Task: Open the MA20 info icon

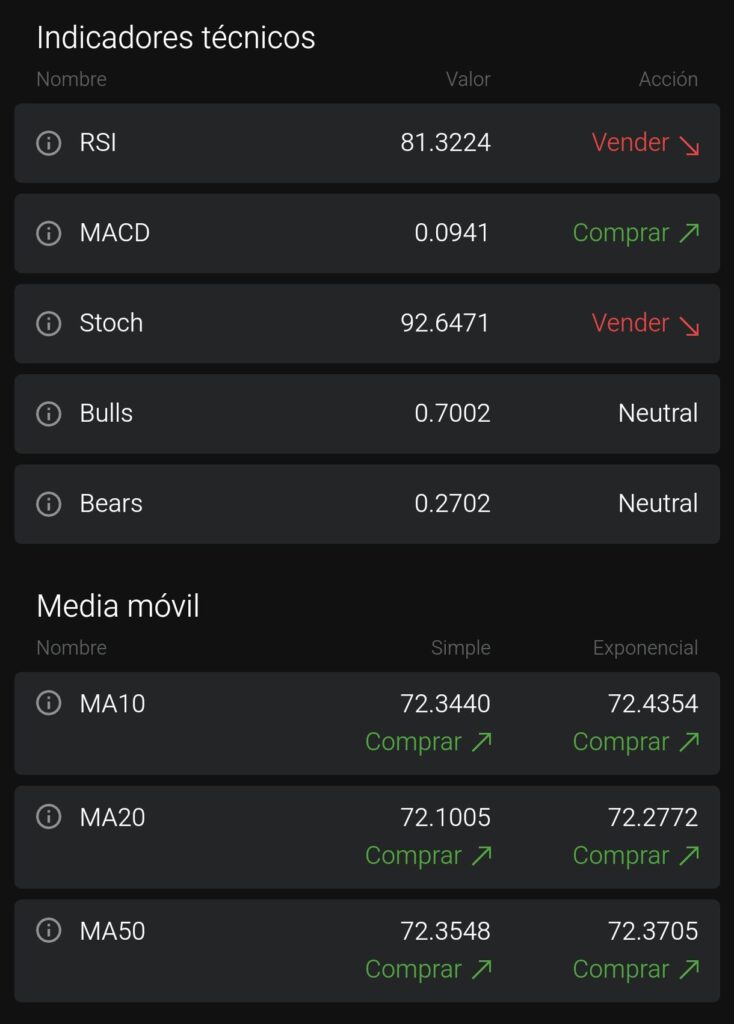Action: pyautogui.click(x=48, y=816)
